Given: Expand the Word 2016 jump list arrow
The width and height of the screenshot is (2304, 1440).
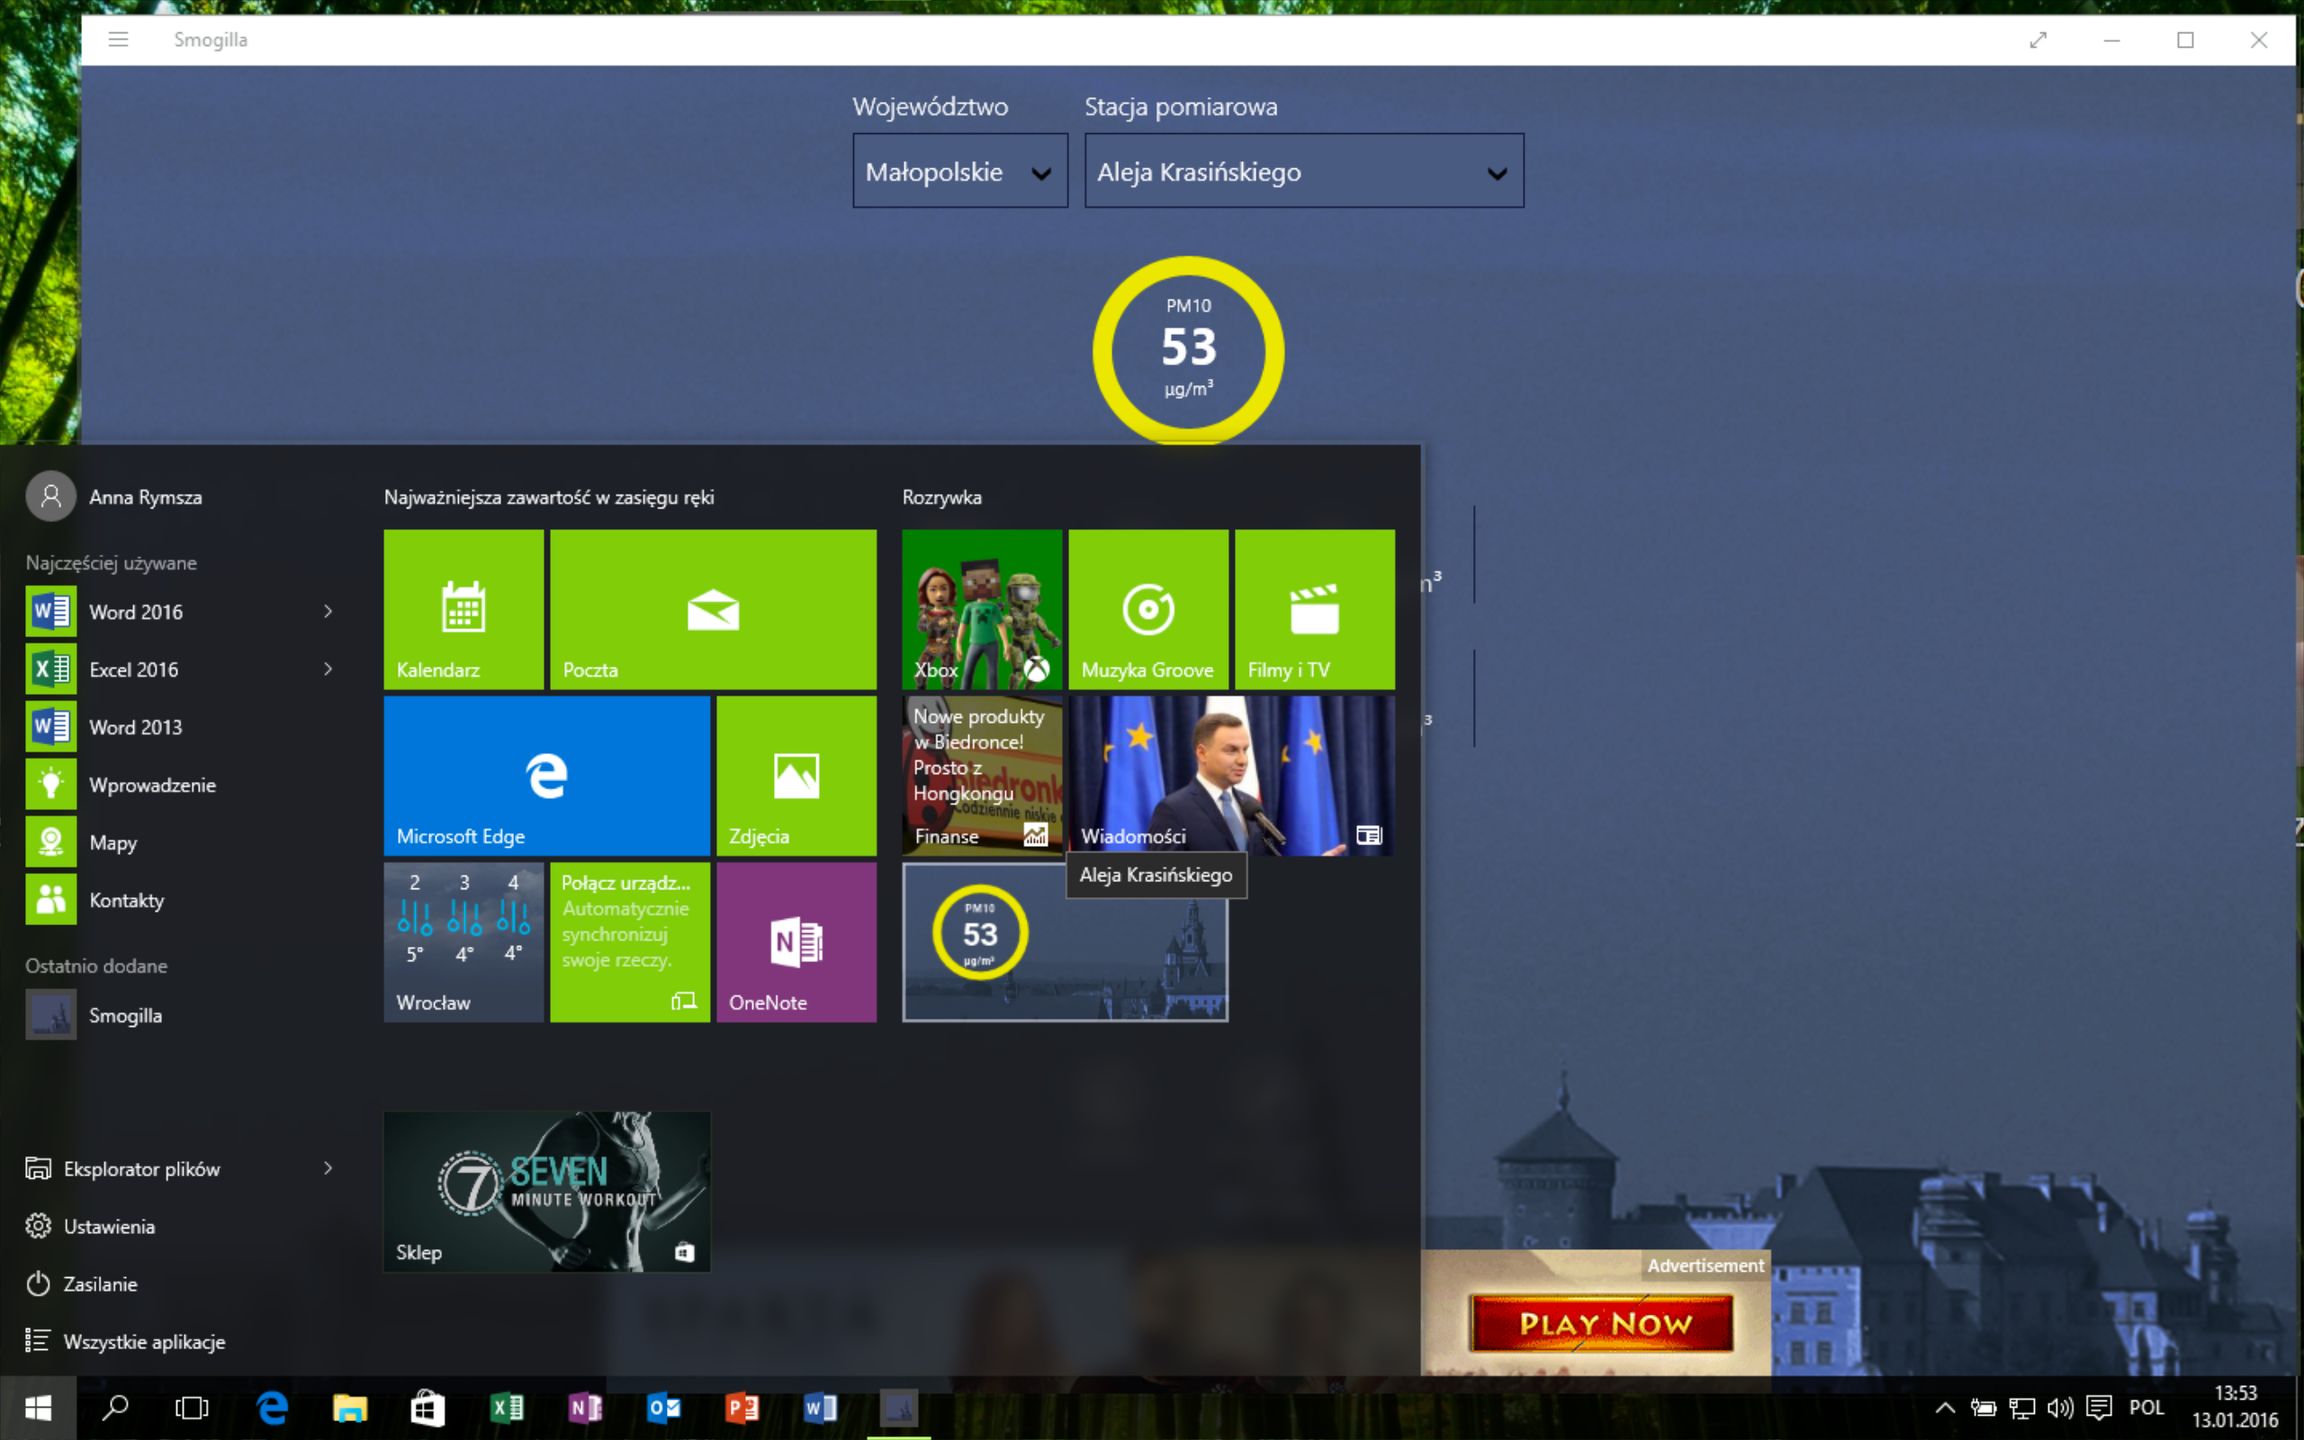Looking at the screenshot, I should point(328,611).
